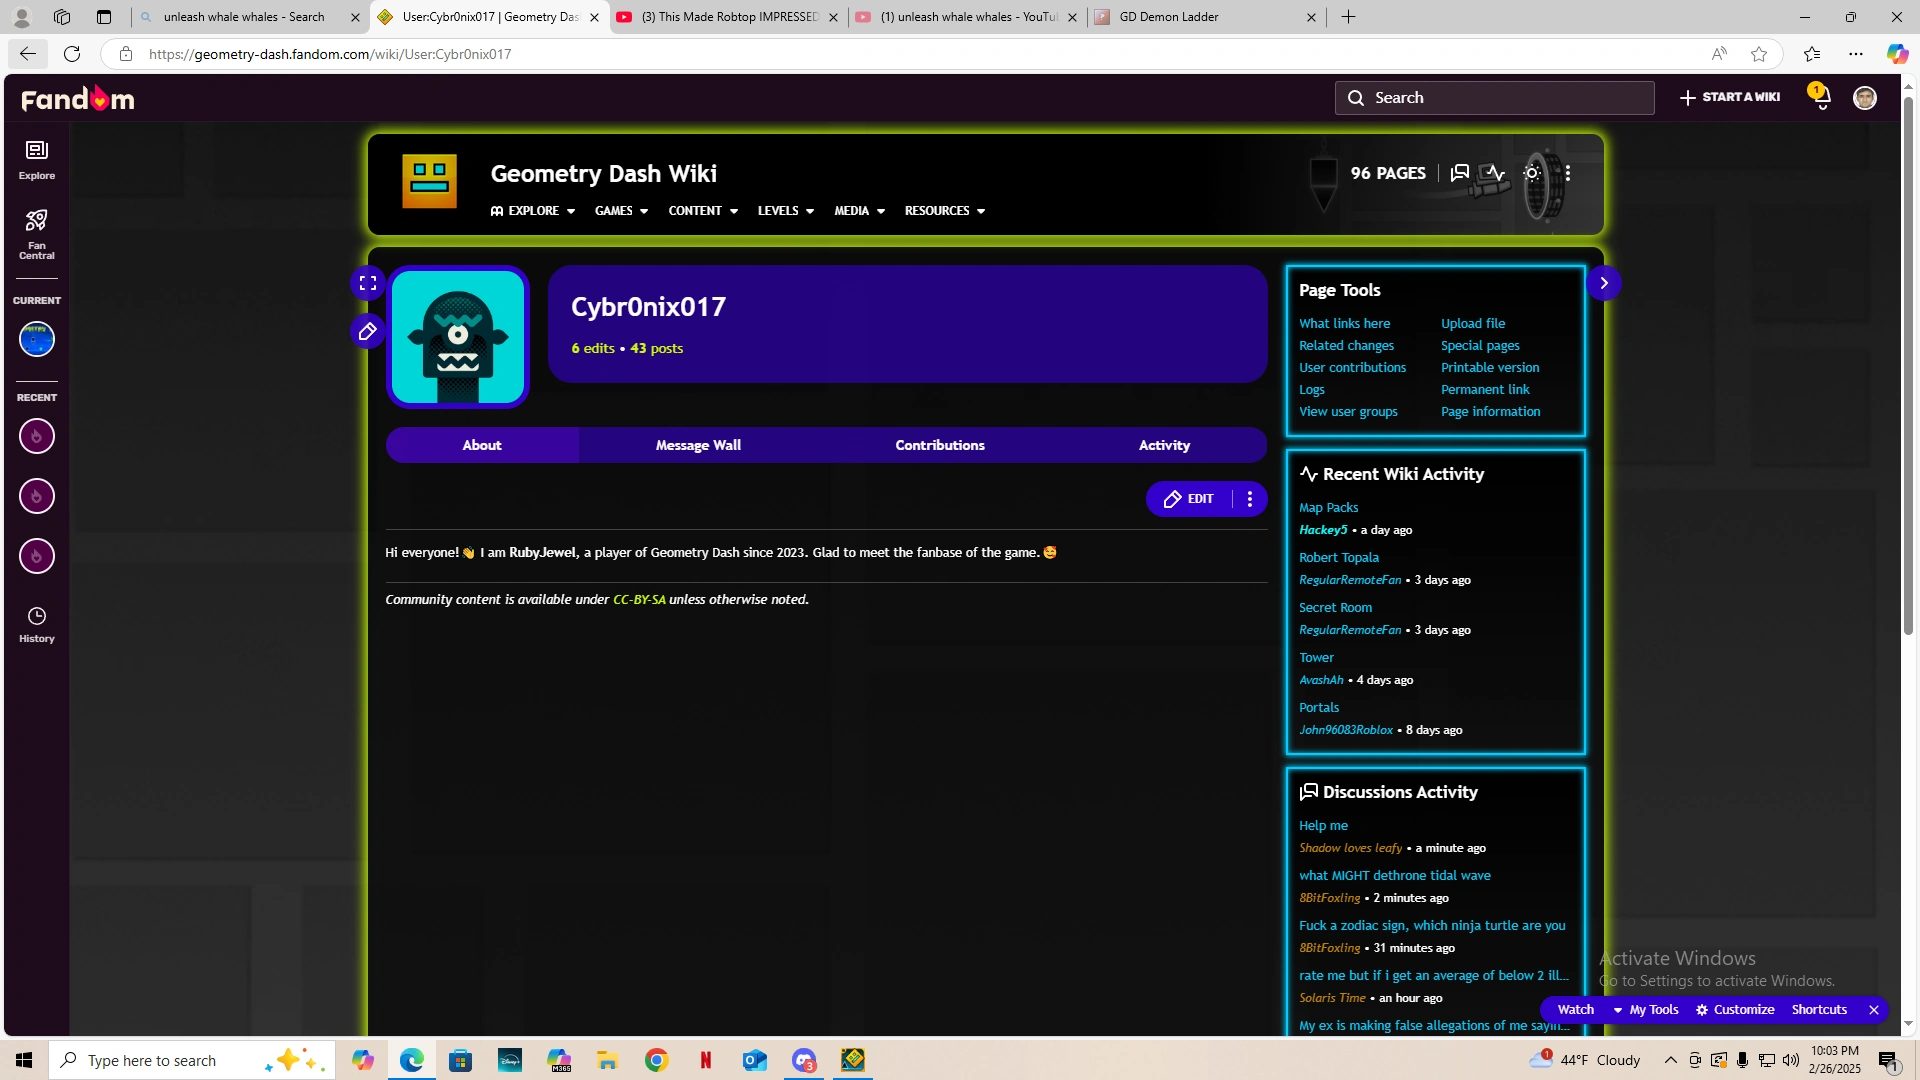Switch to the Message Wall tab
The image size is (1920, 1080).
tap(698, 446)
